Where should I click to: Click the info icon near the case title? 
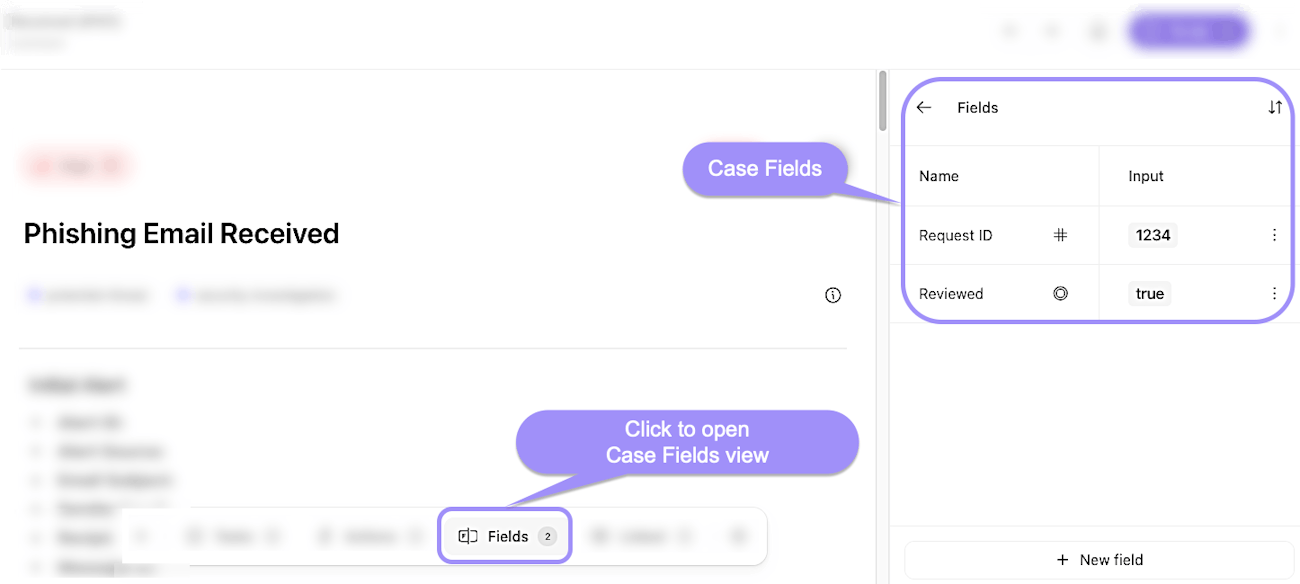tap(833, 295)
